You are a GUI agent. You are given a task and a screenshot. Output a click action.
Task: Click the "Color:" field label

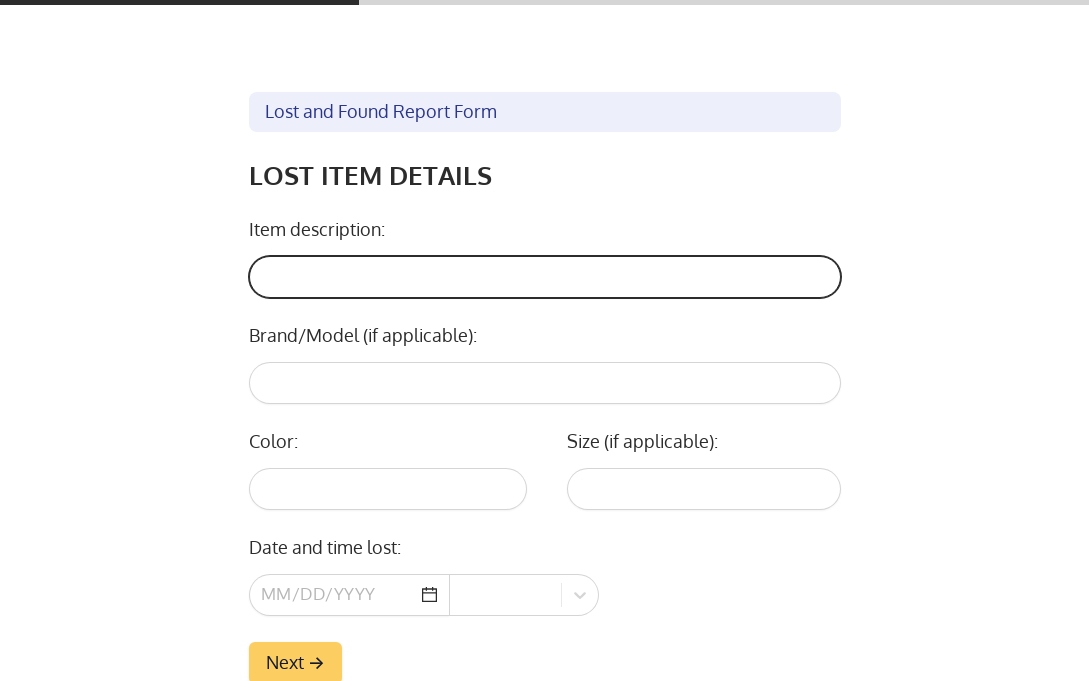coord(273,442)
